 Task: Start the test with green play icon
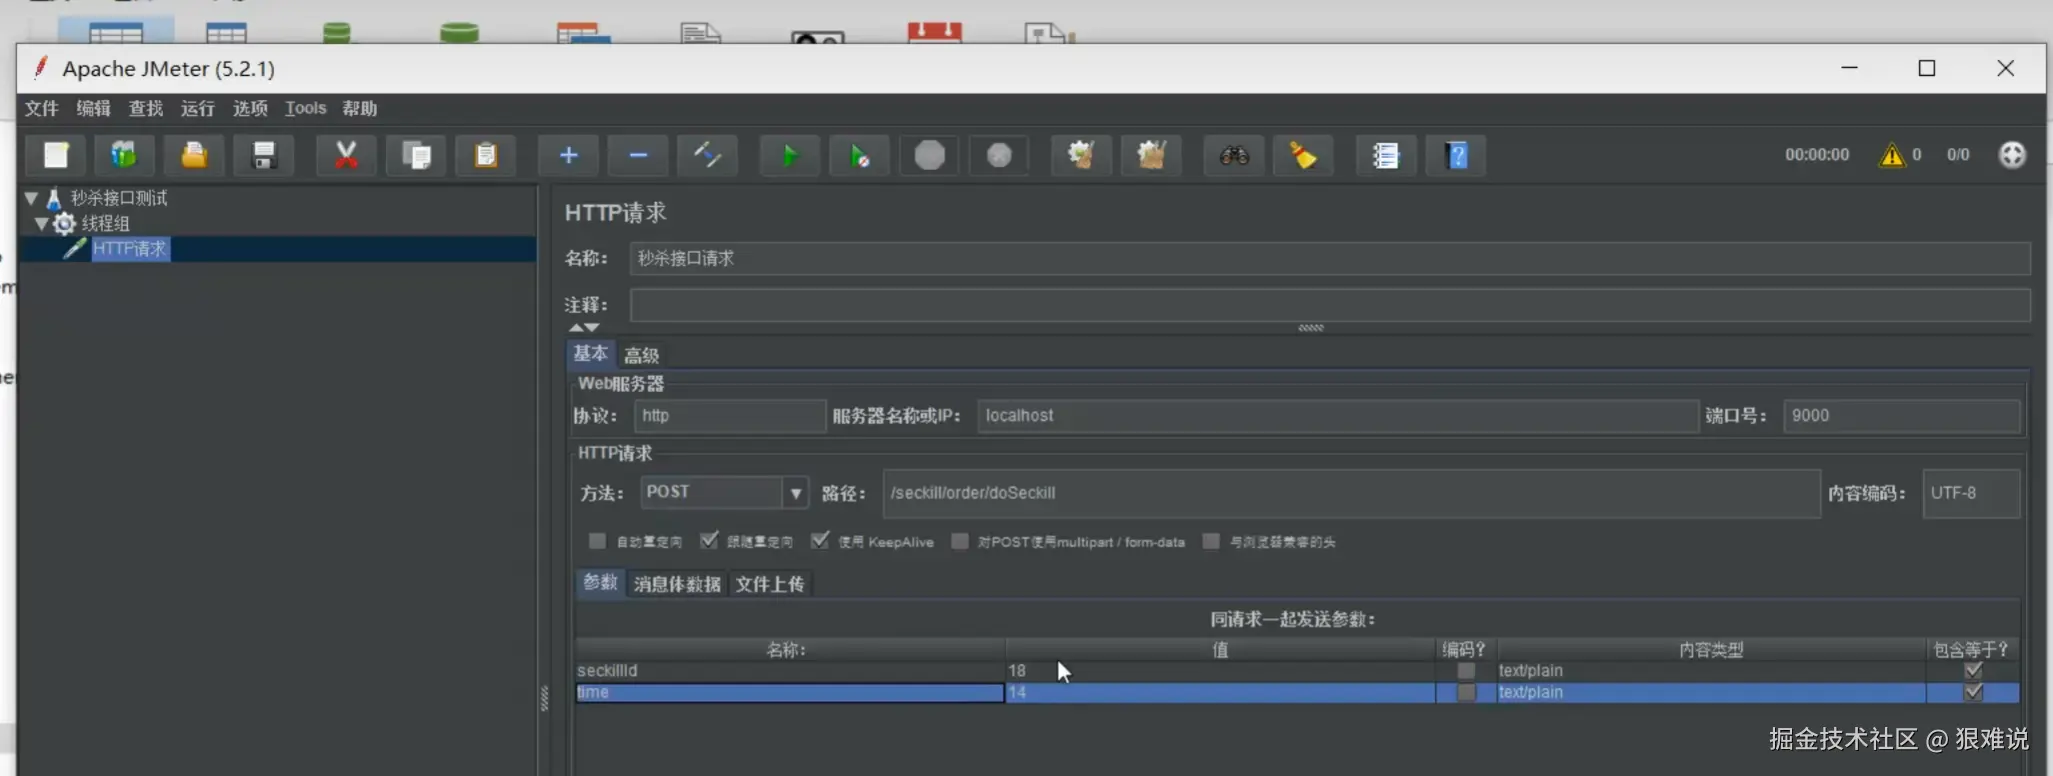[790, 155]
